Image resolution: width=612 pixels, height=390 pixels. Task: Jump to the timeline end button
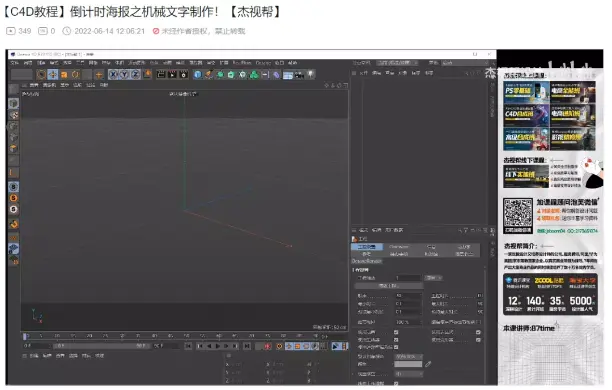coord(247,346)
